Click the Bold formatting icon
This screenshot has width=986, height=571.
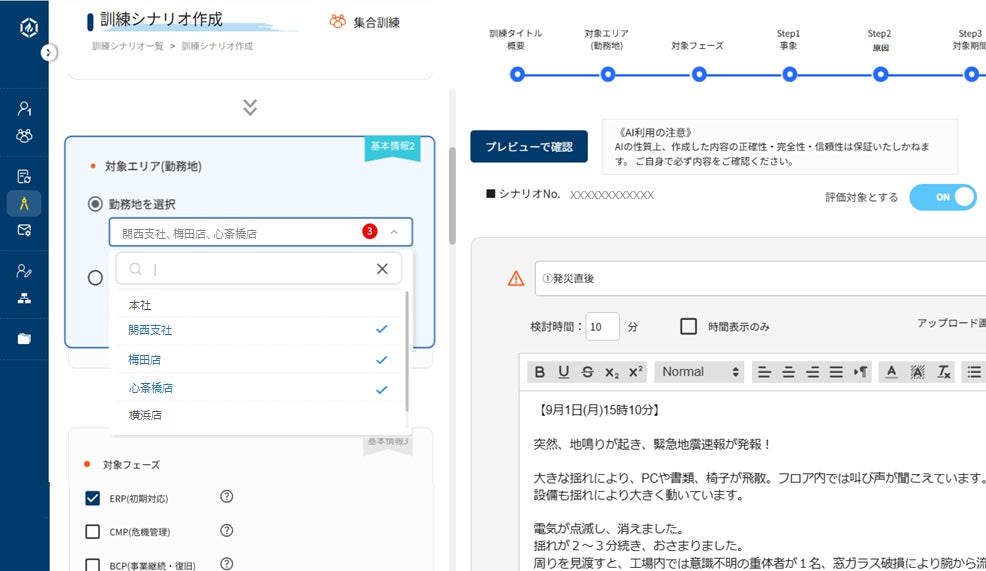[x=540, y=372]
